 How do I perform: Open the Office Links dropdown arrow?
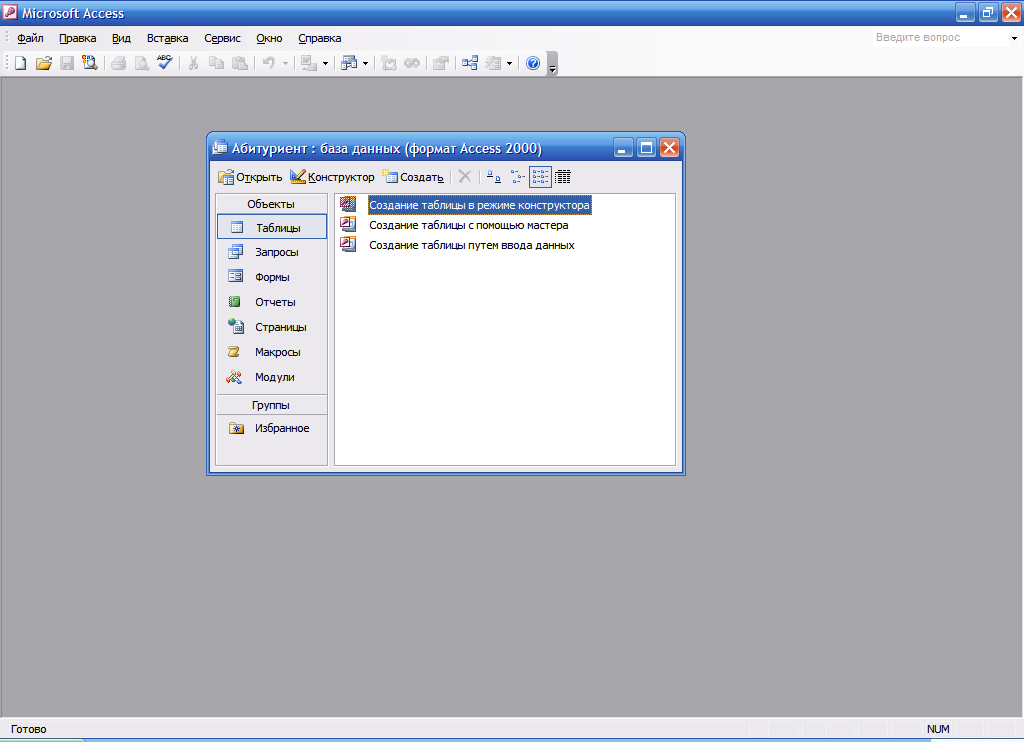coord(325,63)
